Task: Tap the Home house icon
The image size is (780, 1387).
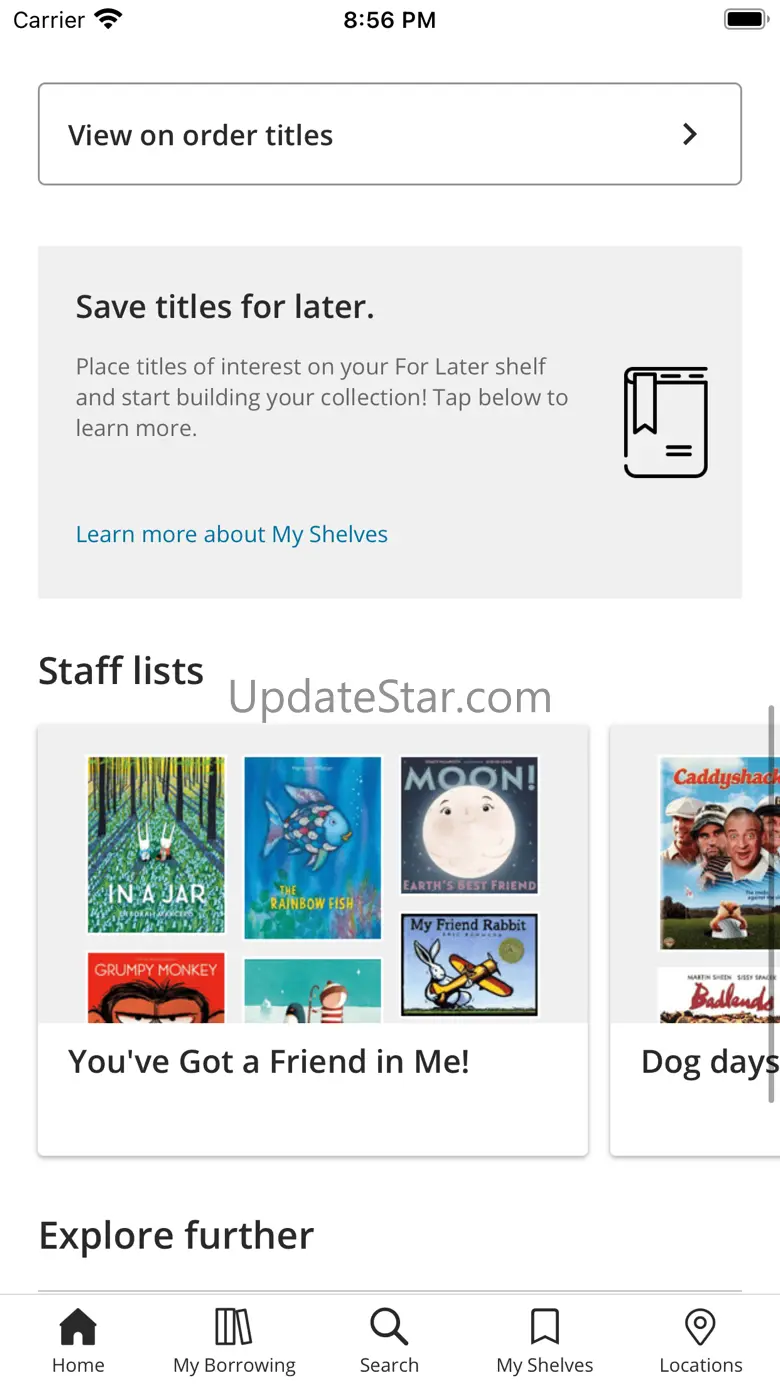Action: pos(78,1328)
